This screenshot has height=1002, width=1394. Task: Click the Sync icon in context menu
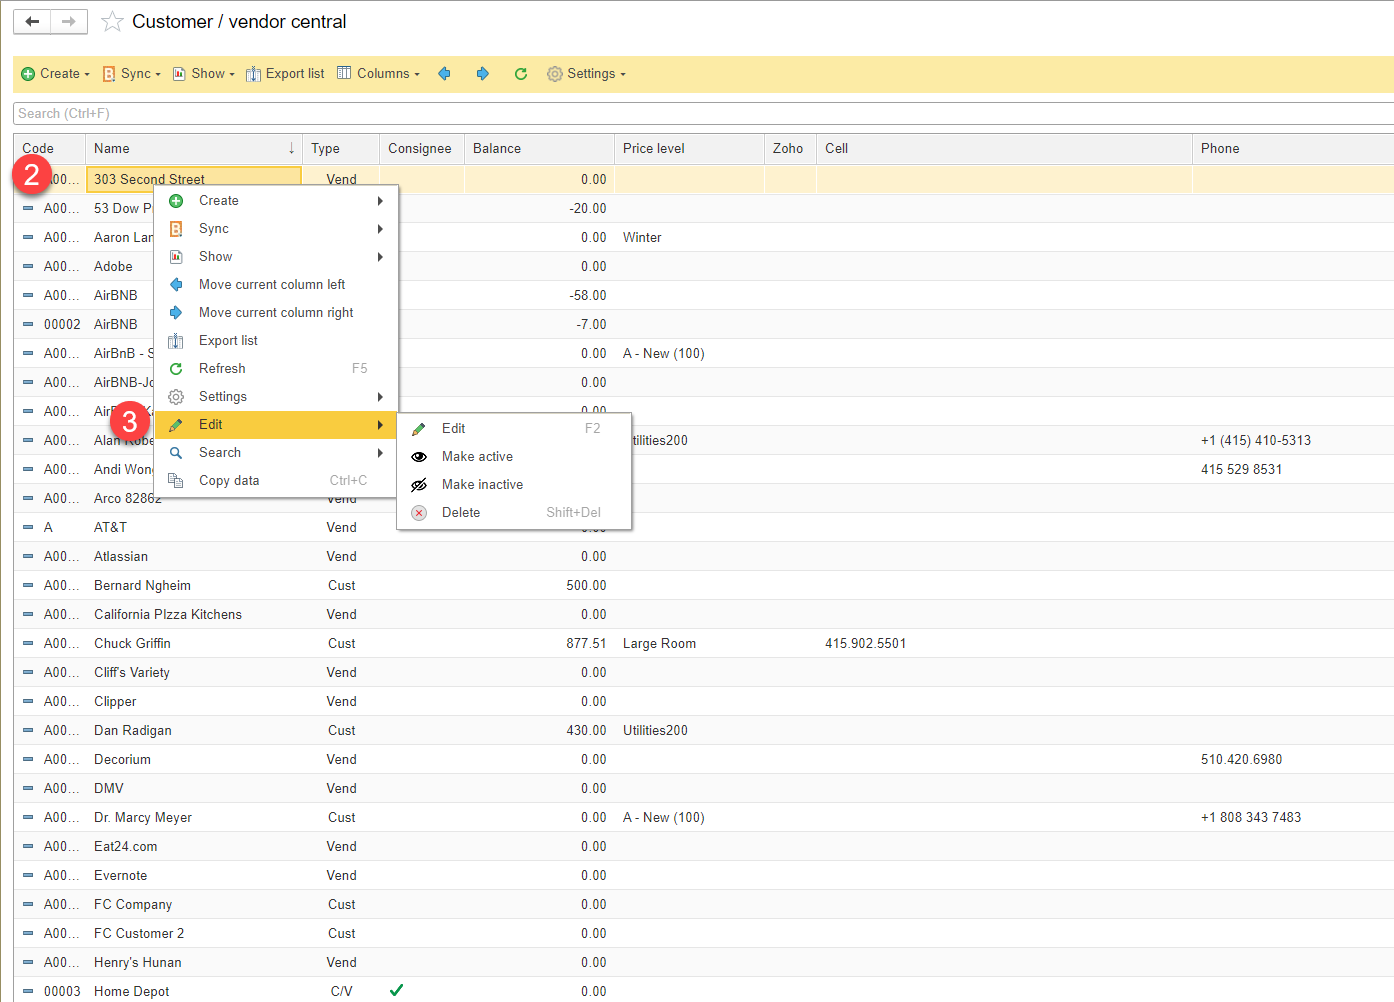coord(176,229)
